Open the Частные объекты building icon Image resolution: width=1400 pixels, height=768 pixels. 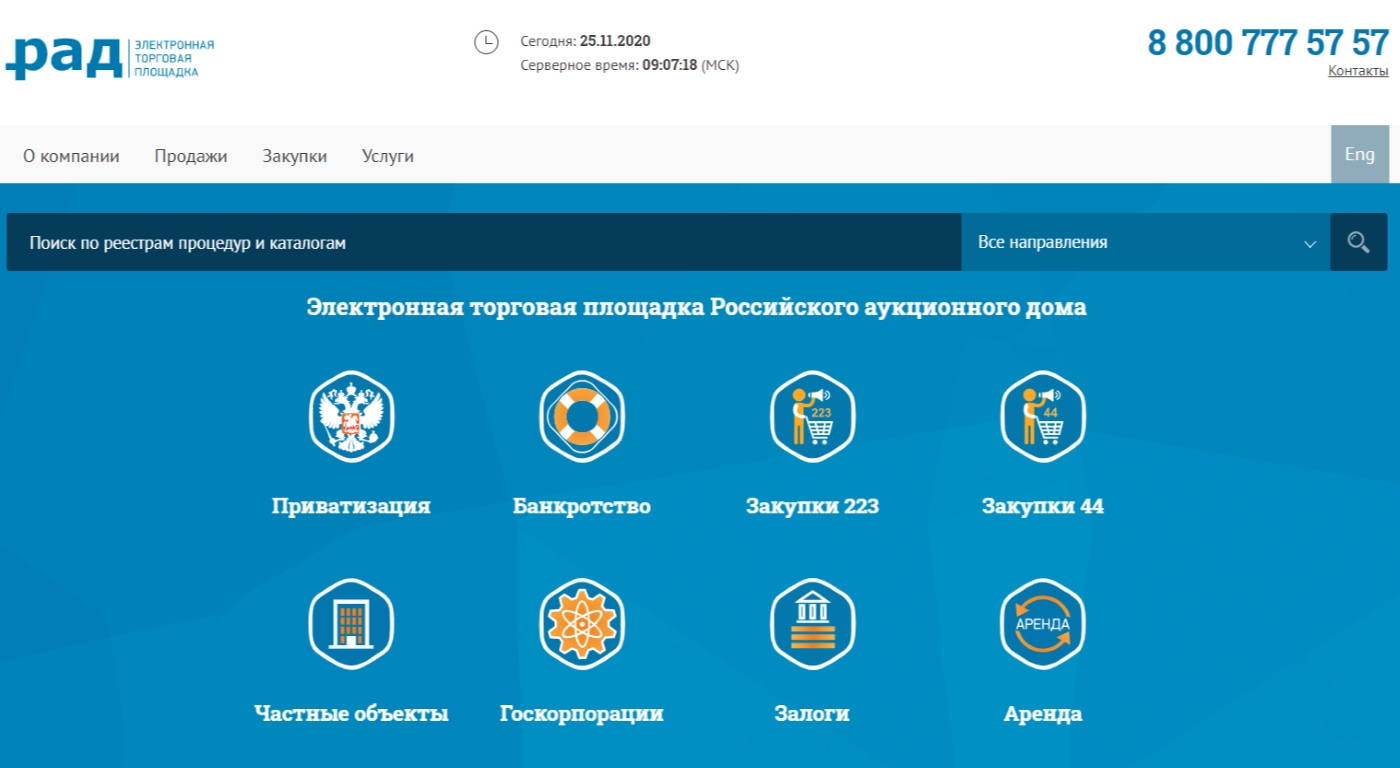[x=351, y=621]
